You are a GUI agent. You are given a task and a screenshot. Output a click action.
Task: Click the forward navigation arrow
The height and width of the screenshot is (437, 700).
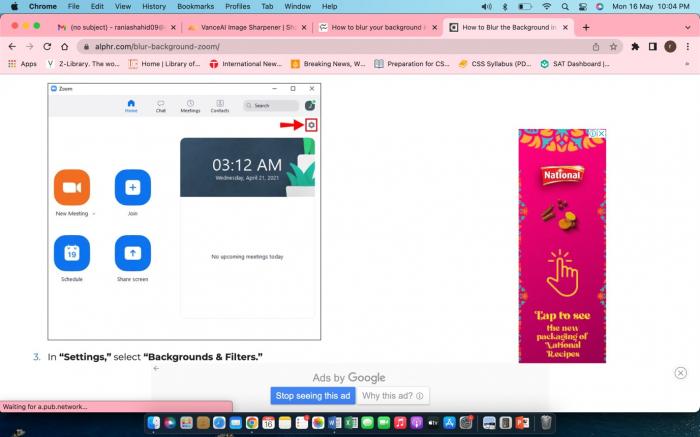[x=29, y=46]
